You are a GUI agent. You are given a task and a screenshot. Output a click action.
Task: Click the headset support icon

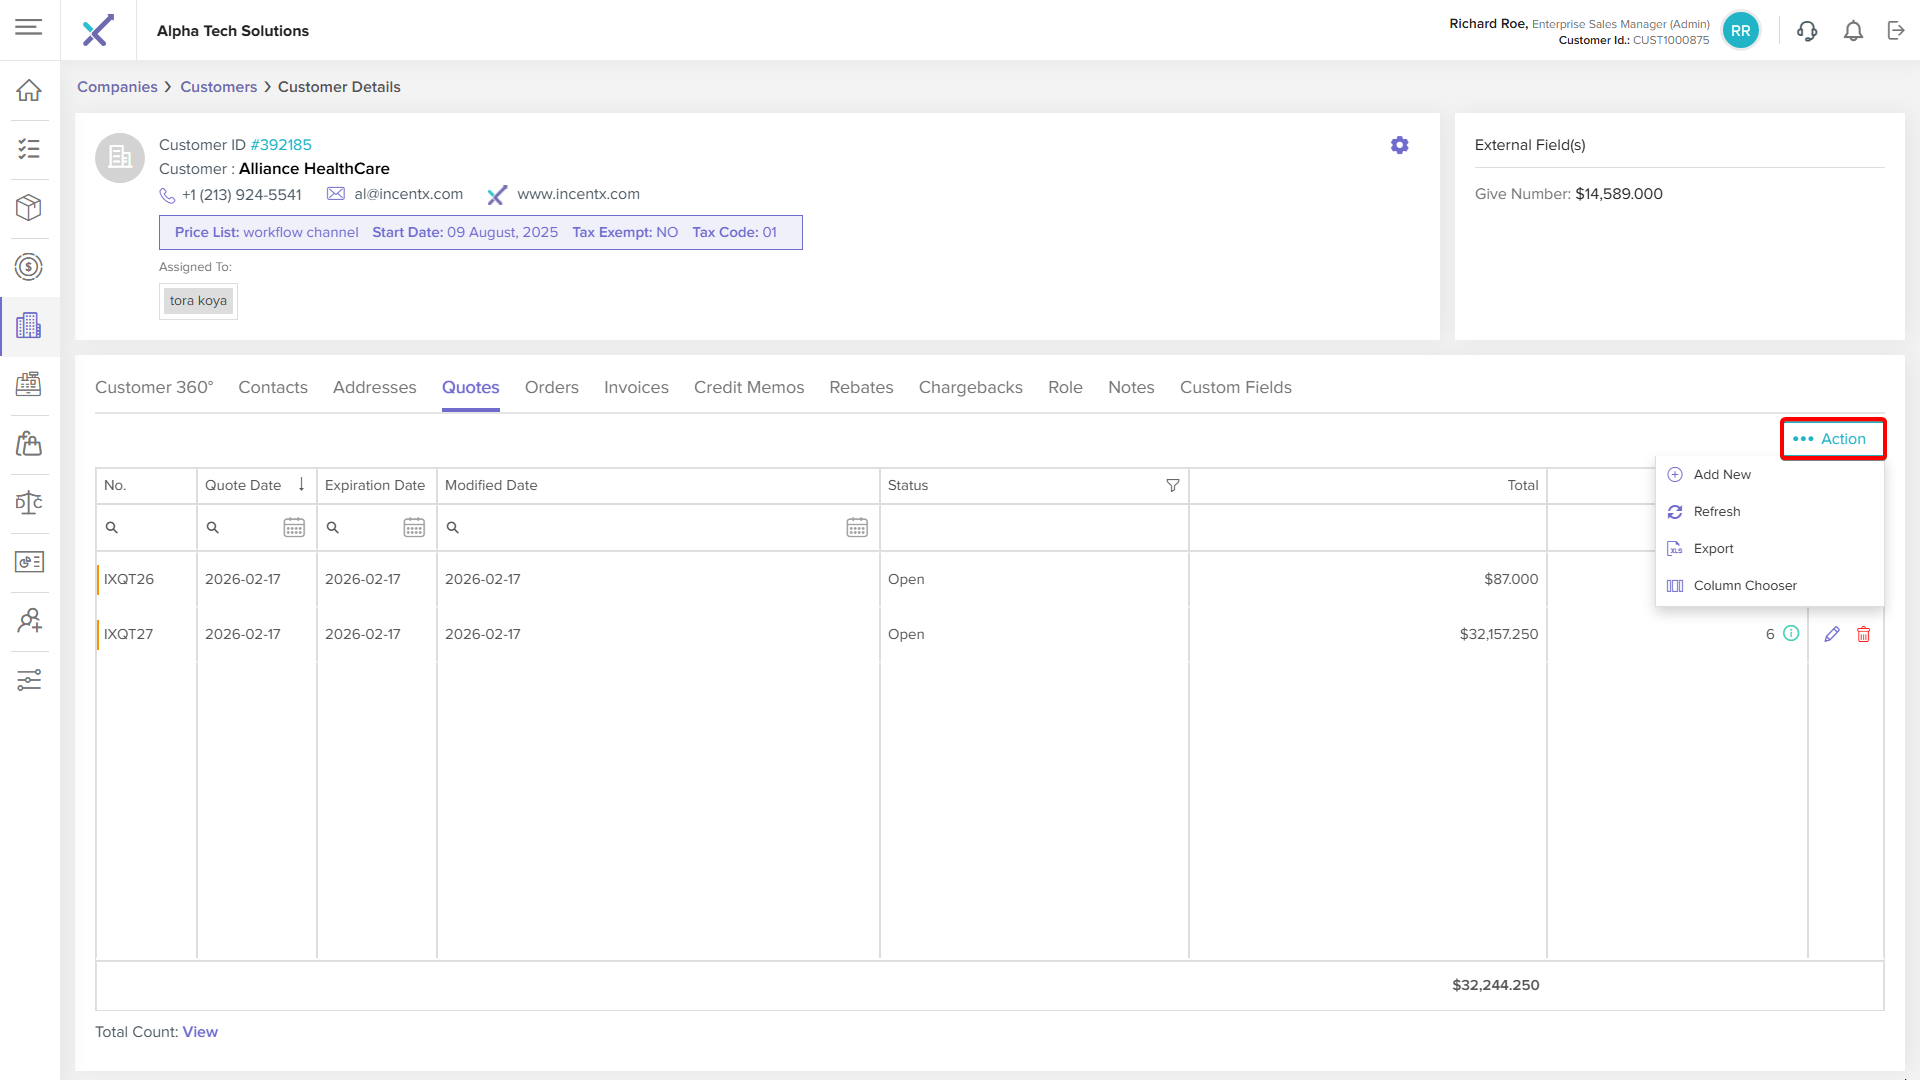(x=1806, y=31)
